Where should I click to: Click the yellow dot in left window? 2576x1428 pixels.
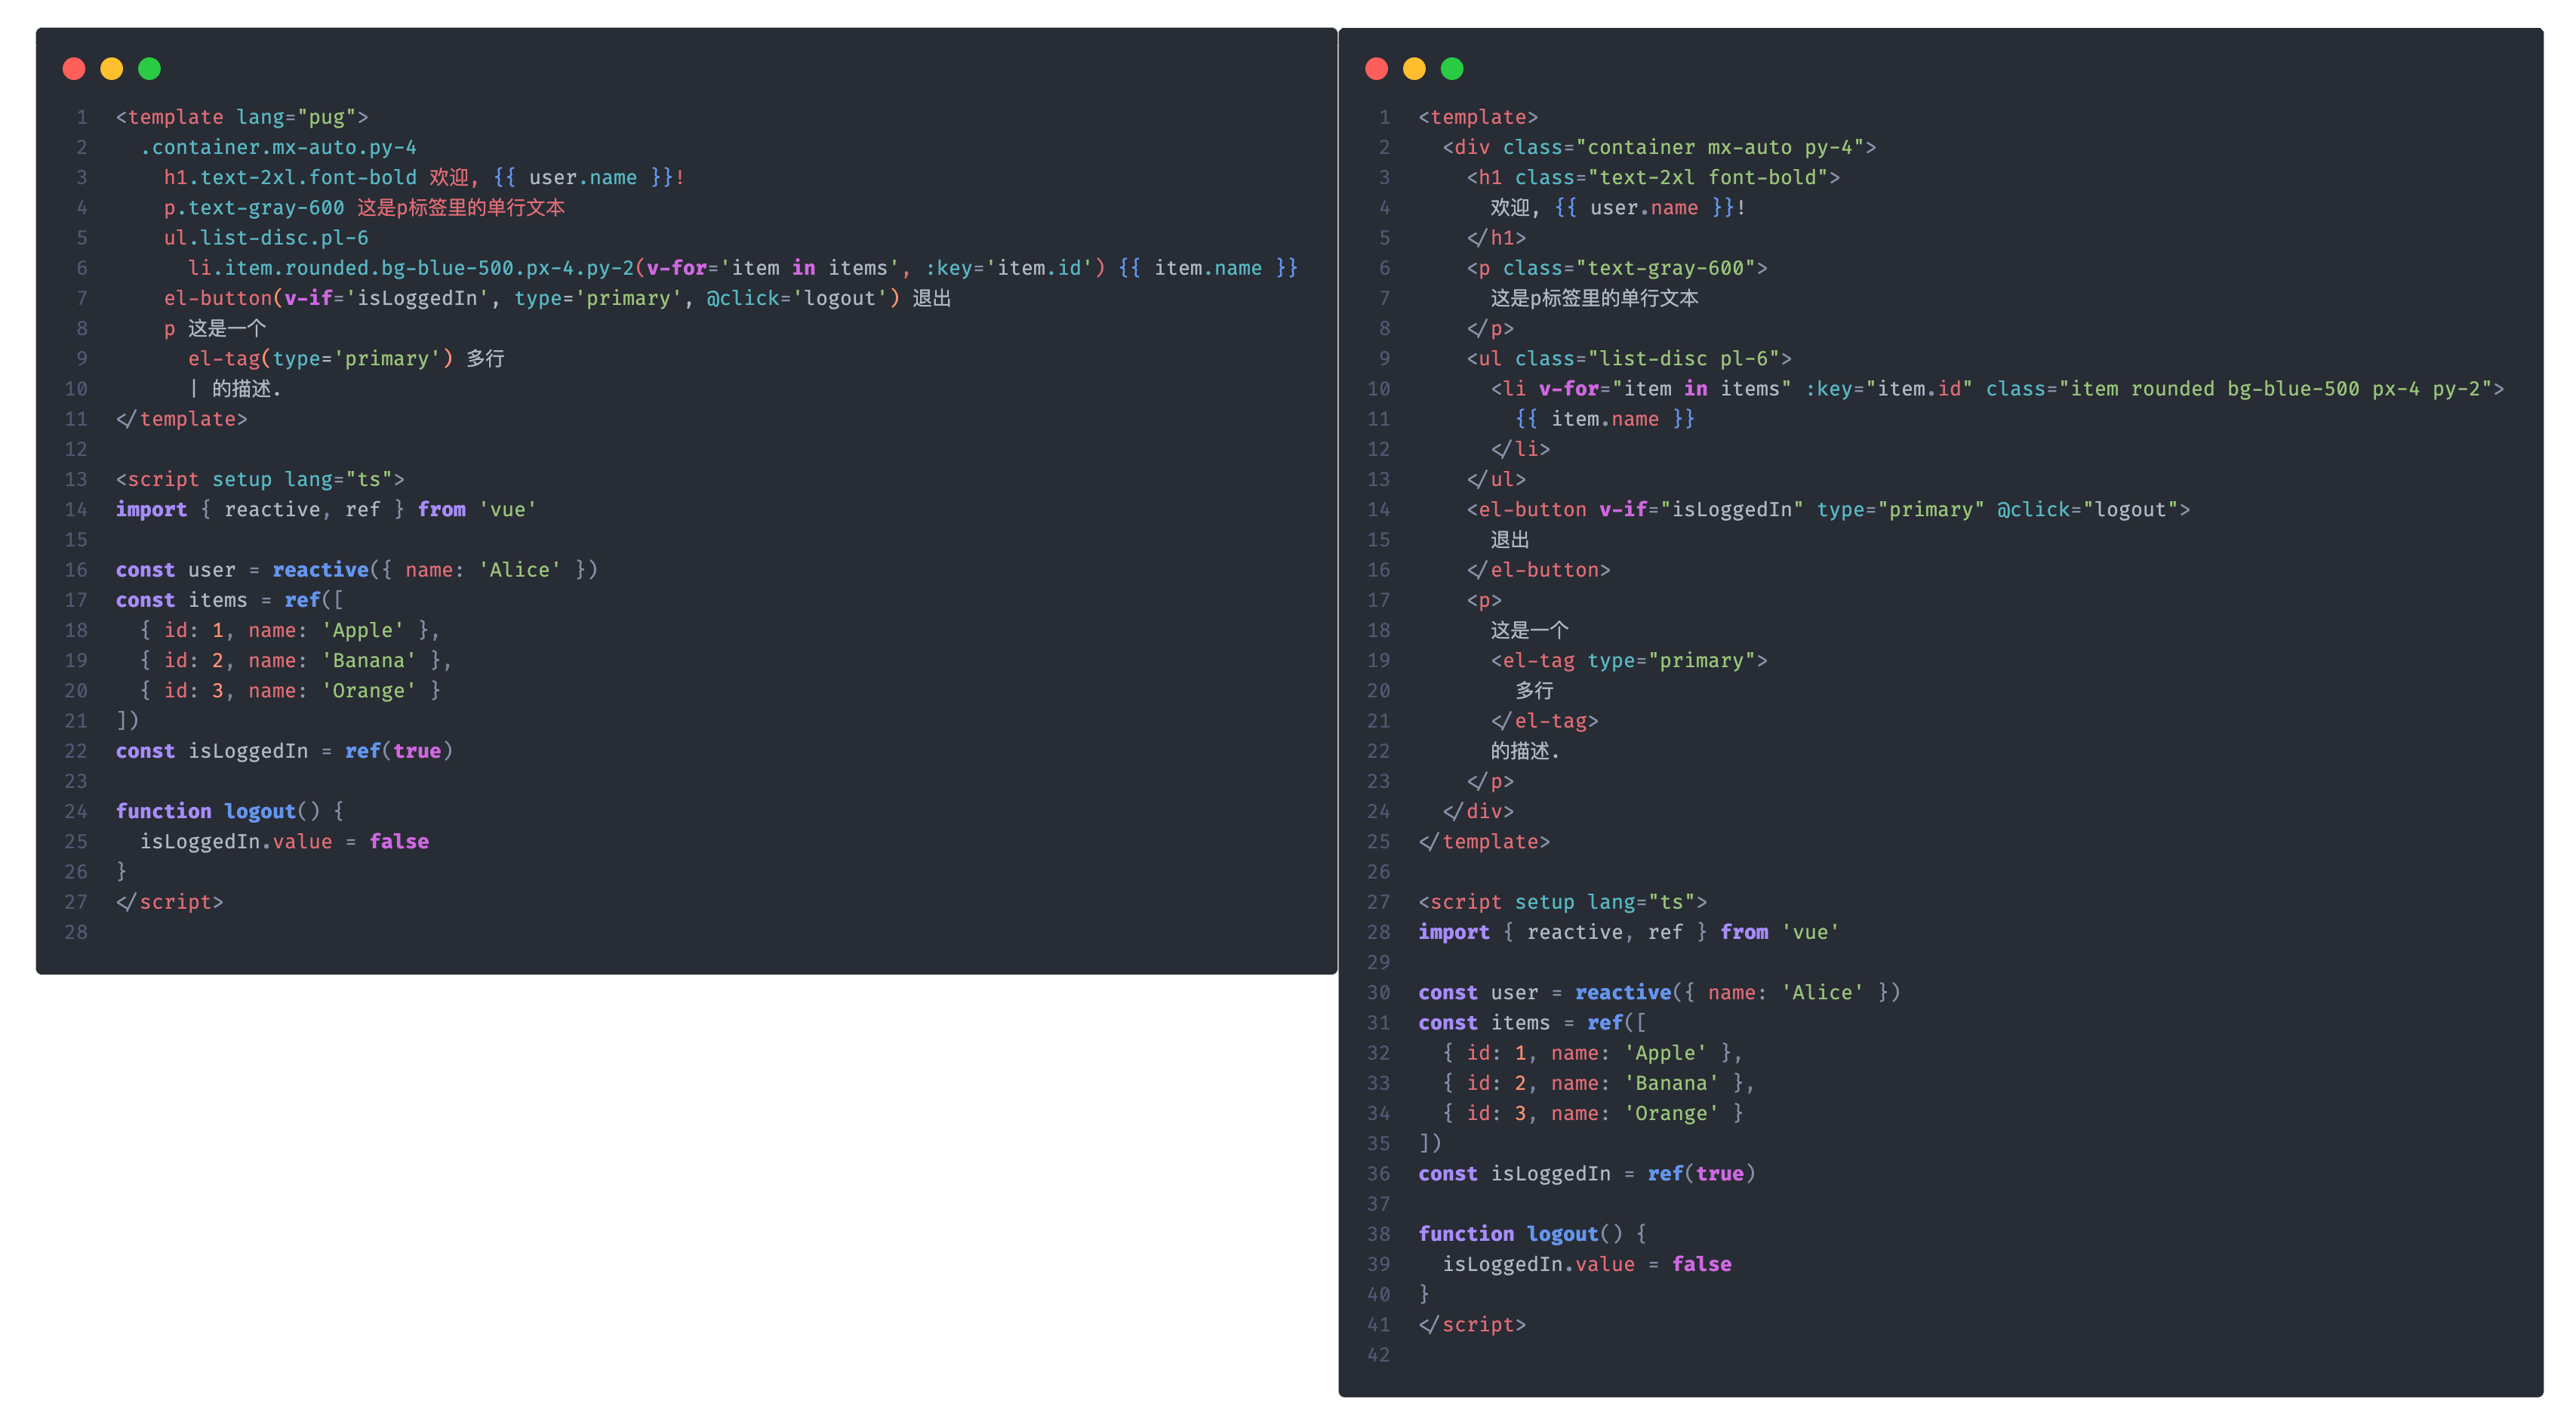112,68
